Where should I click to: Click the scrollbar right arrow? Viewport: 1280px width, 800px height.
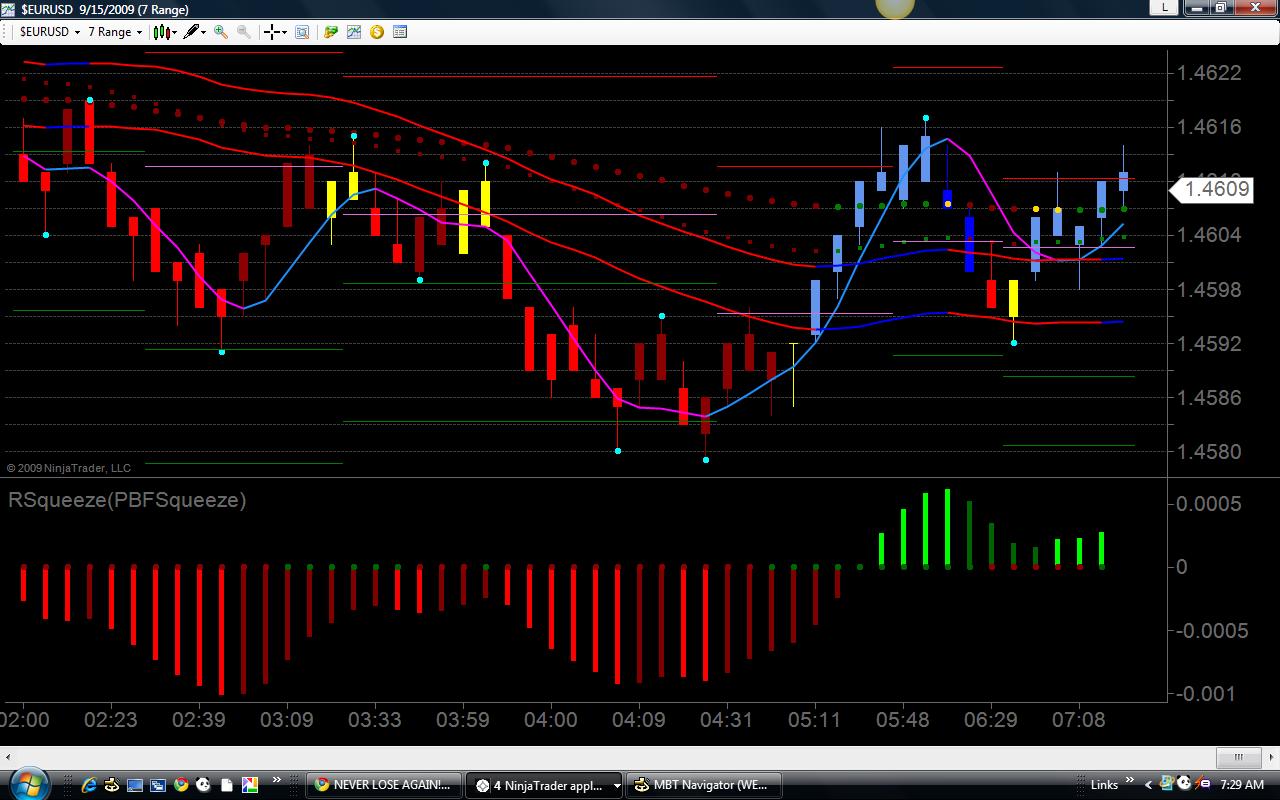1270,757
